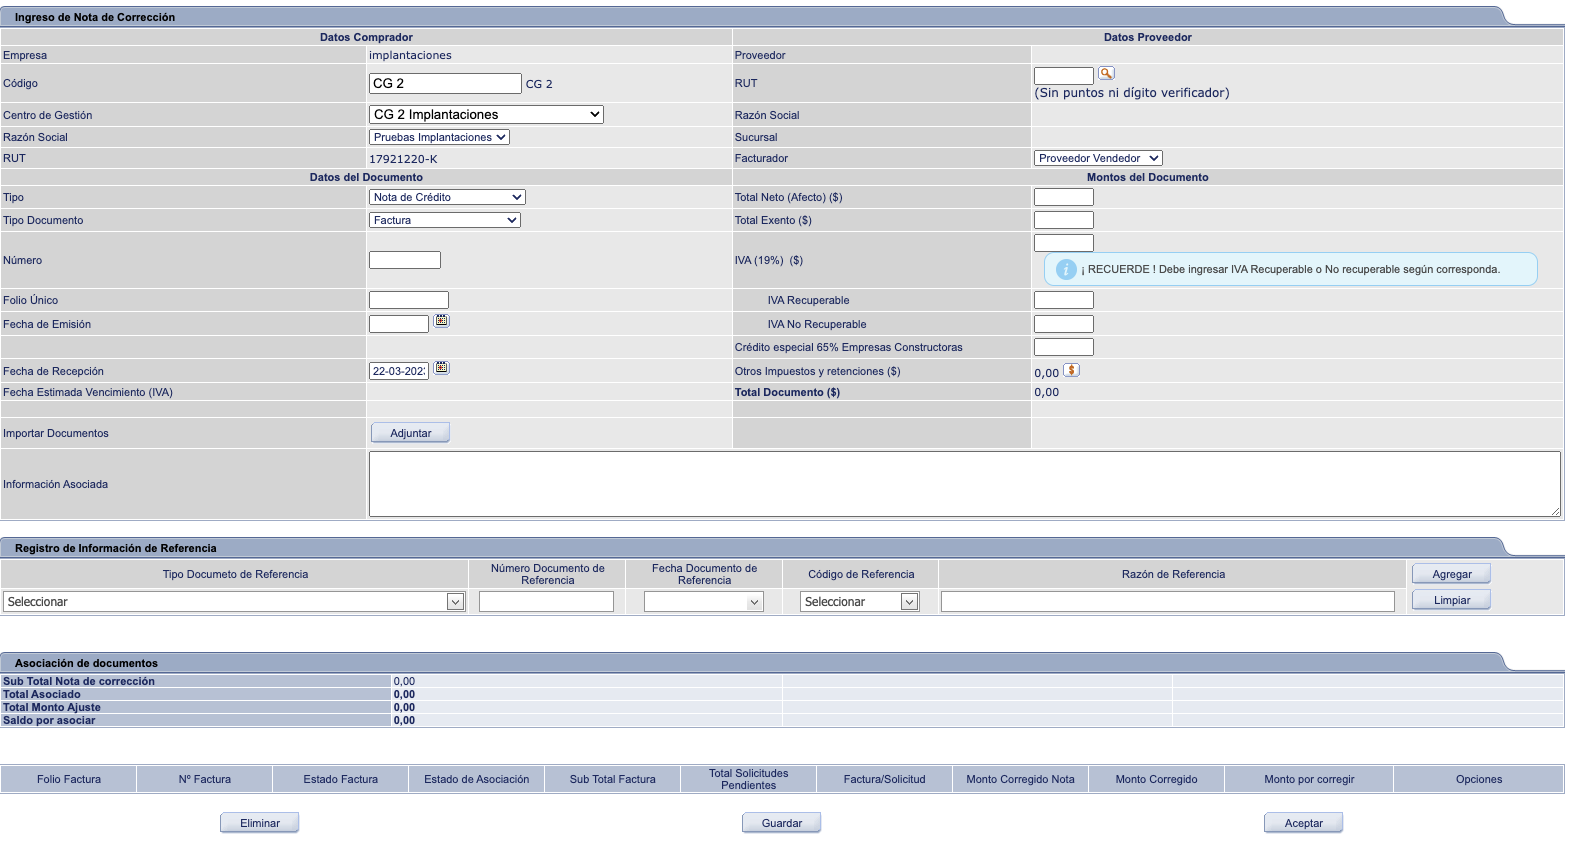Click the Total Exento input field

[1064, 220]
